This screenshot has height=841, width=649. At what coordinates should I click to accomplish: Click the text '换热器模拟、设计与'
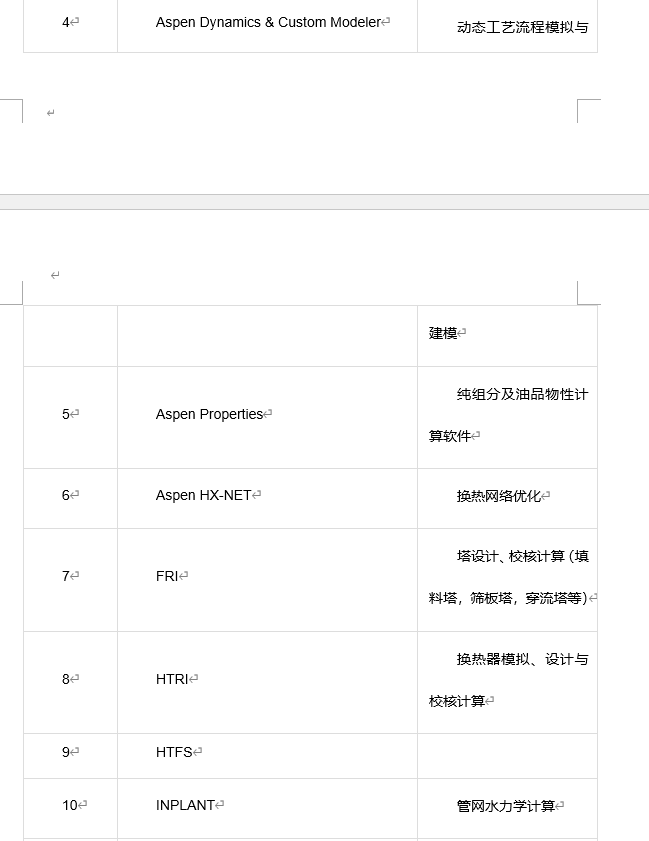click(x=522, y=659)
